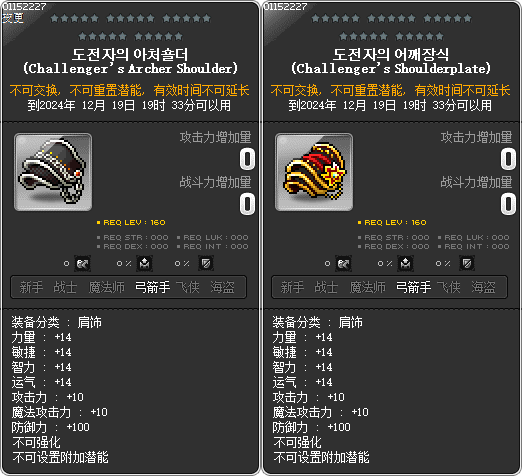Screen dimensions: 522x476
Task: Select 飞侠 job on the right tooltip
Action: (449, 287)
